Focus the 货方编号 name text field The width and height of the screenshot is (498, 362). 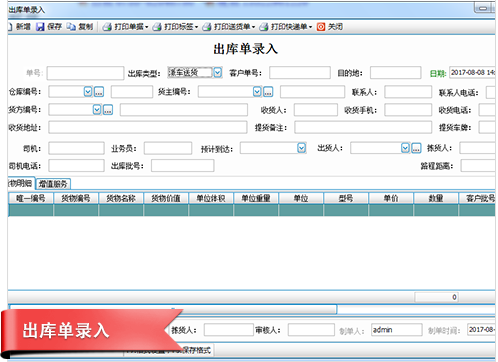[x=184, y=110]
